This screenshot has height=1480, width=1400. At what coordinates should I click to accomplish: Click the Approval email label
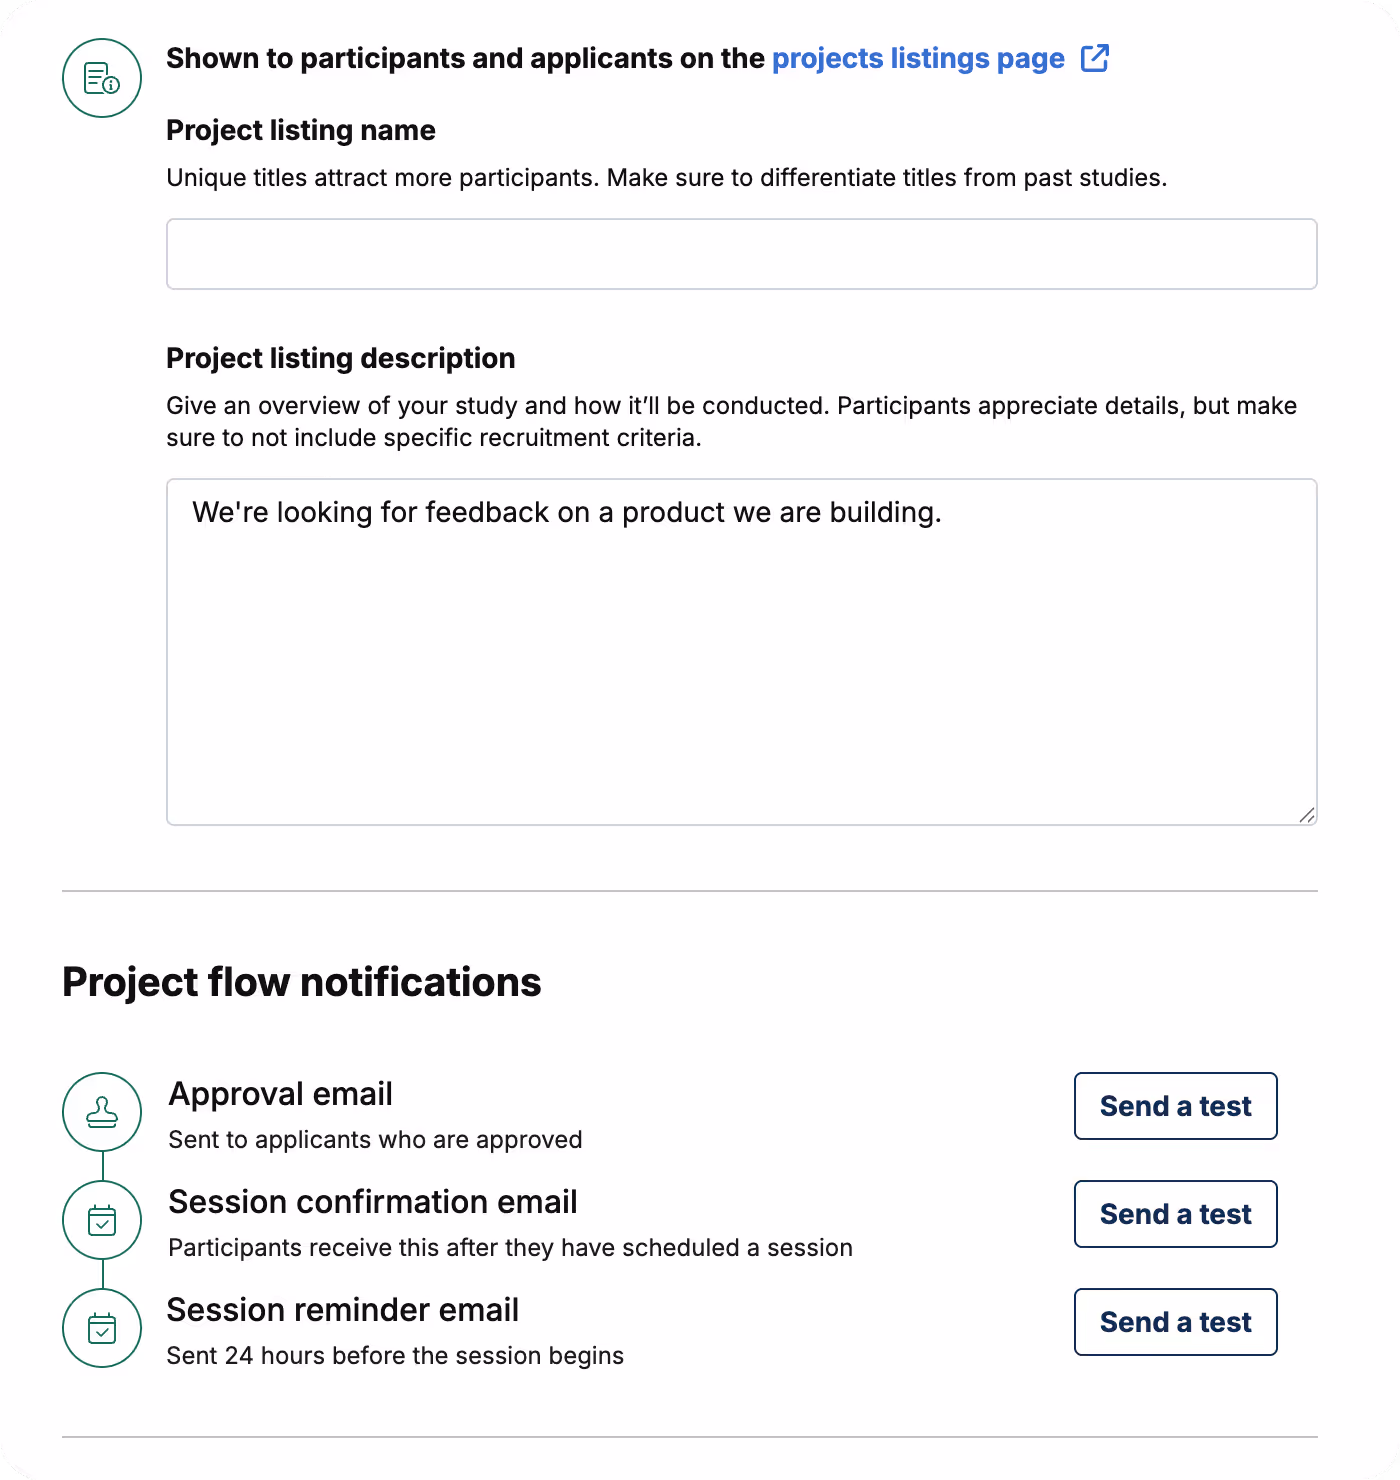[281, 1094]
